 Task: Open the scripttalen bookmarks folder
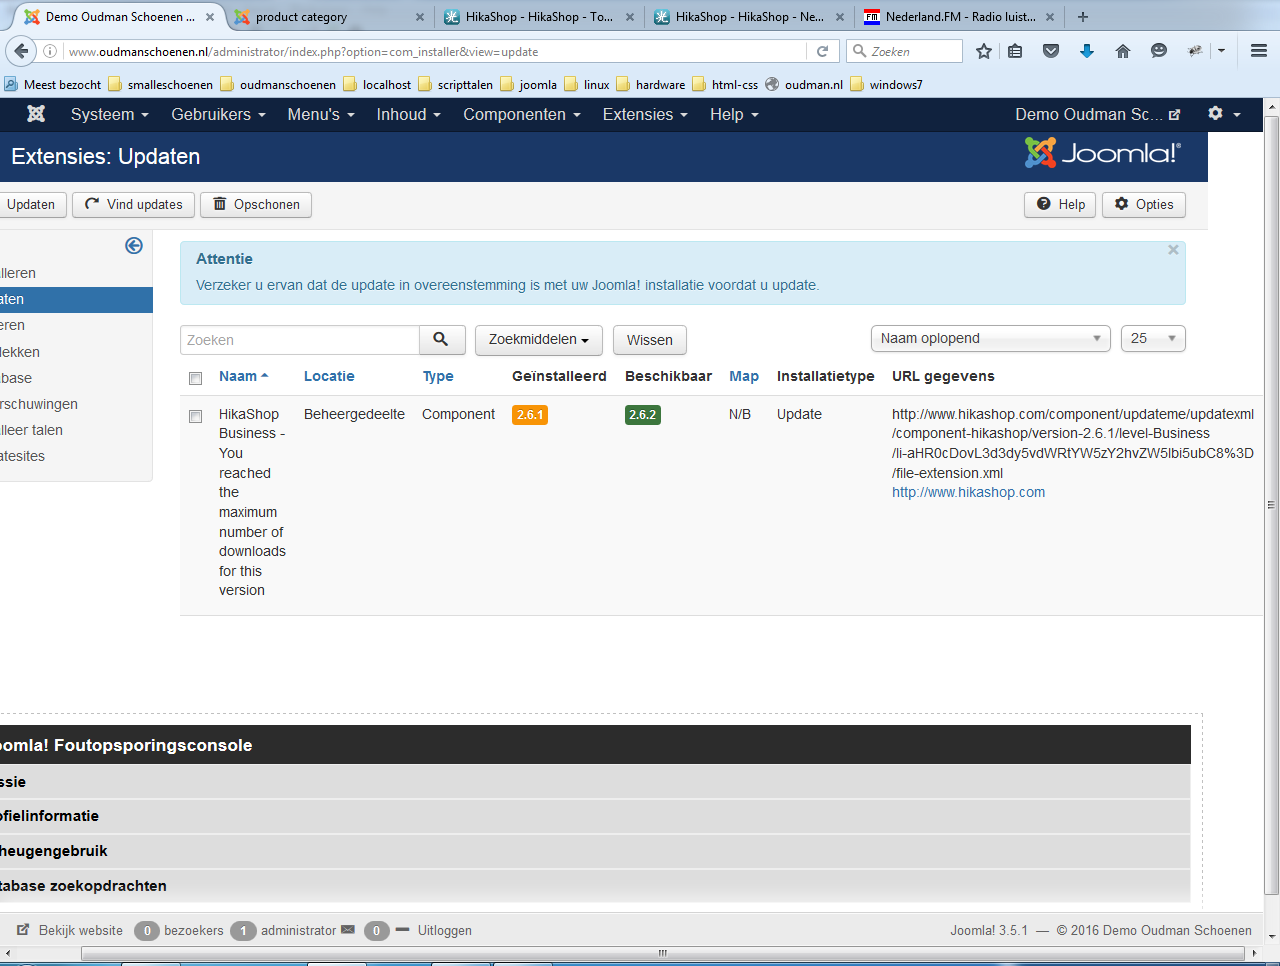pyautogui.click(x=455, y=85)
